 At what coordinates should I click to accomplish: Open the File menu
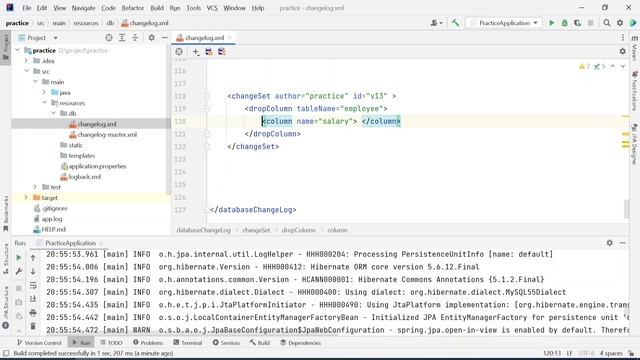[x=27, y=8]
